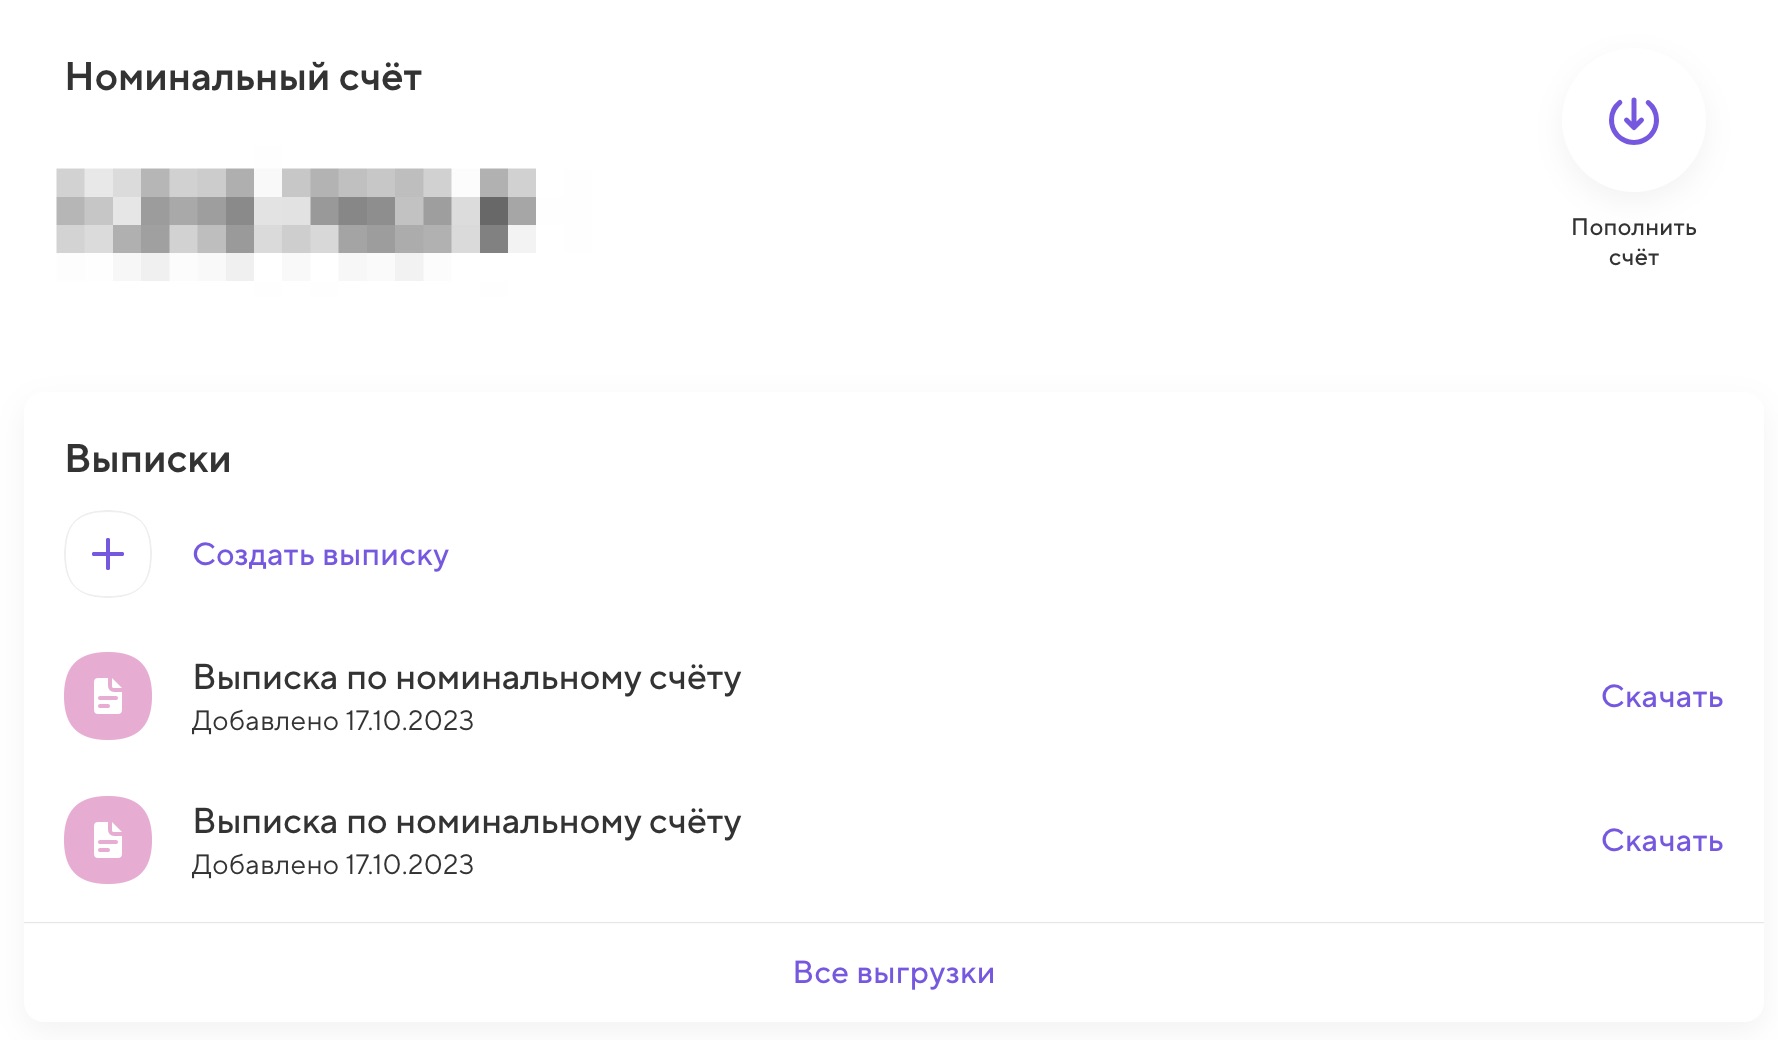
Task: Click first statement's "Добавлено 17.10.2023" date
Action: point(332,721)
